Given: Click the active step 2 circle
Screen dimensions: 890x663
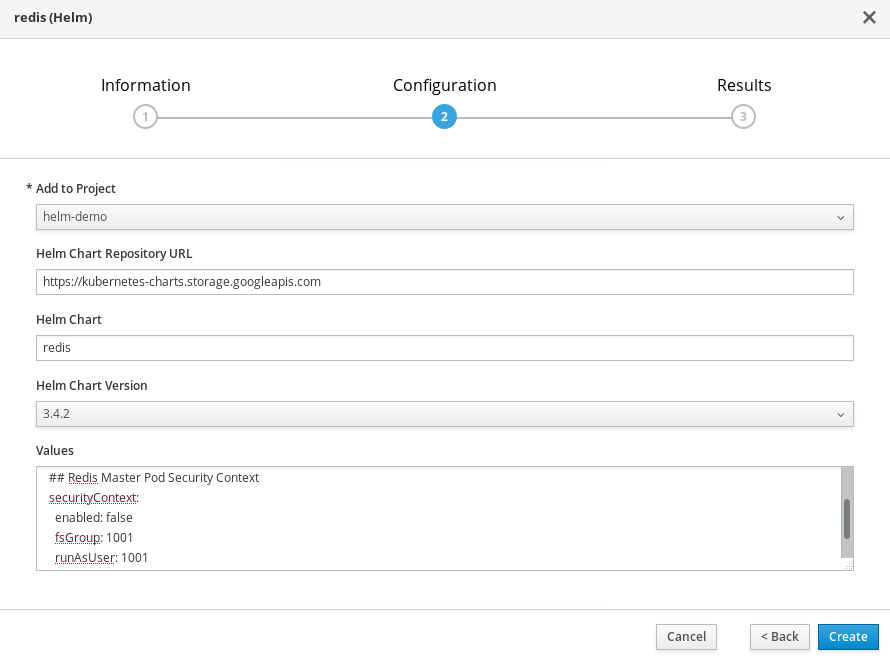Looking at the screenshot, I should coord(444,117).
